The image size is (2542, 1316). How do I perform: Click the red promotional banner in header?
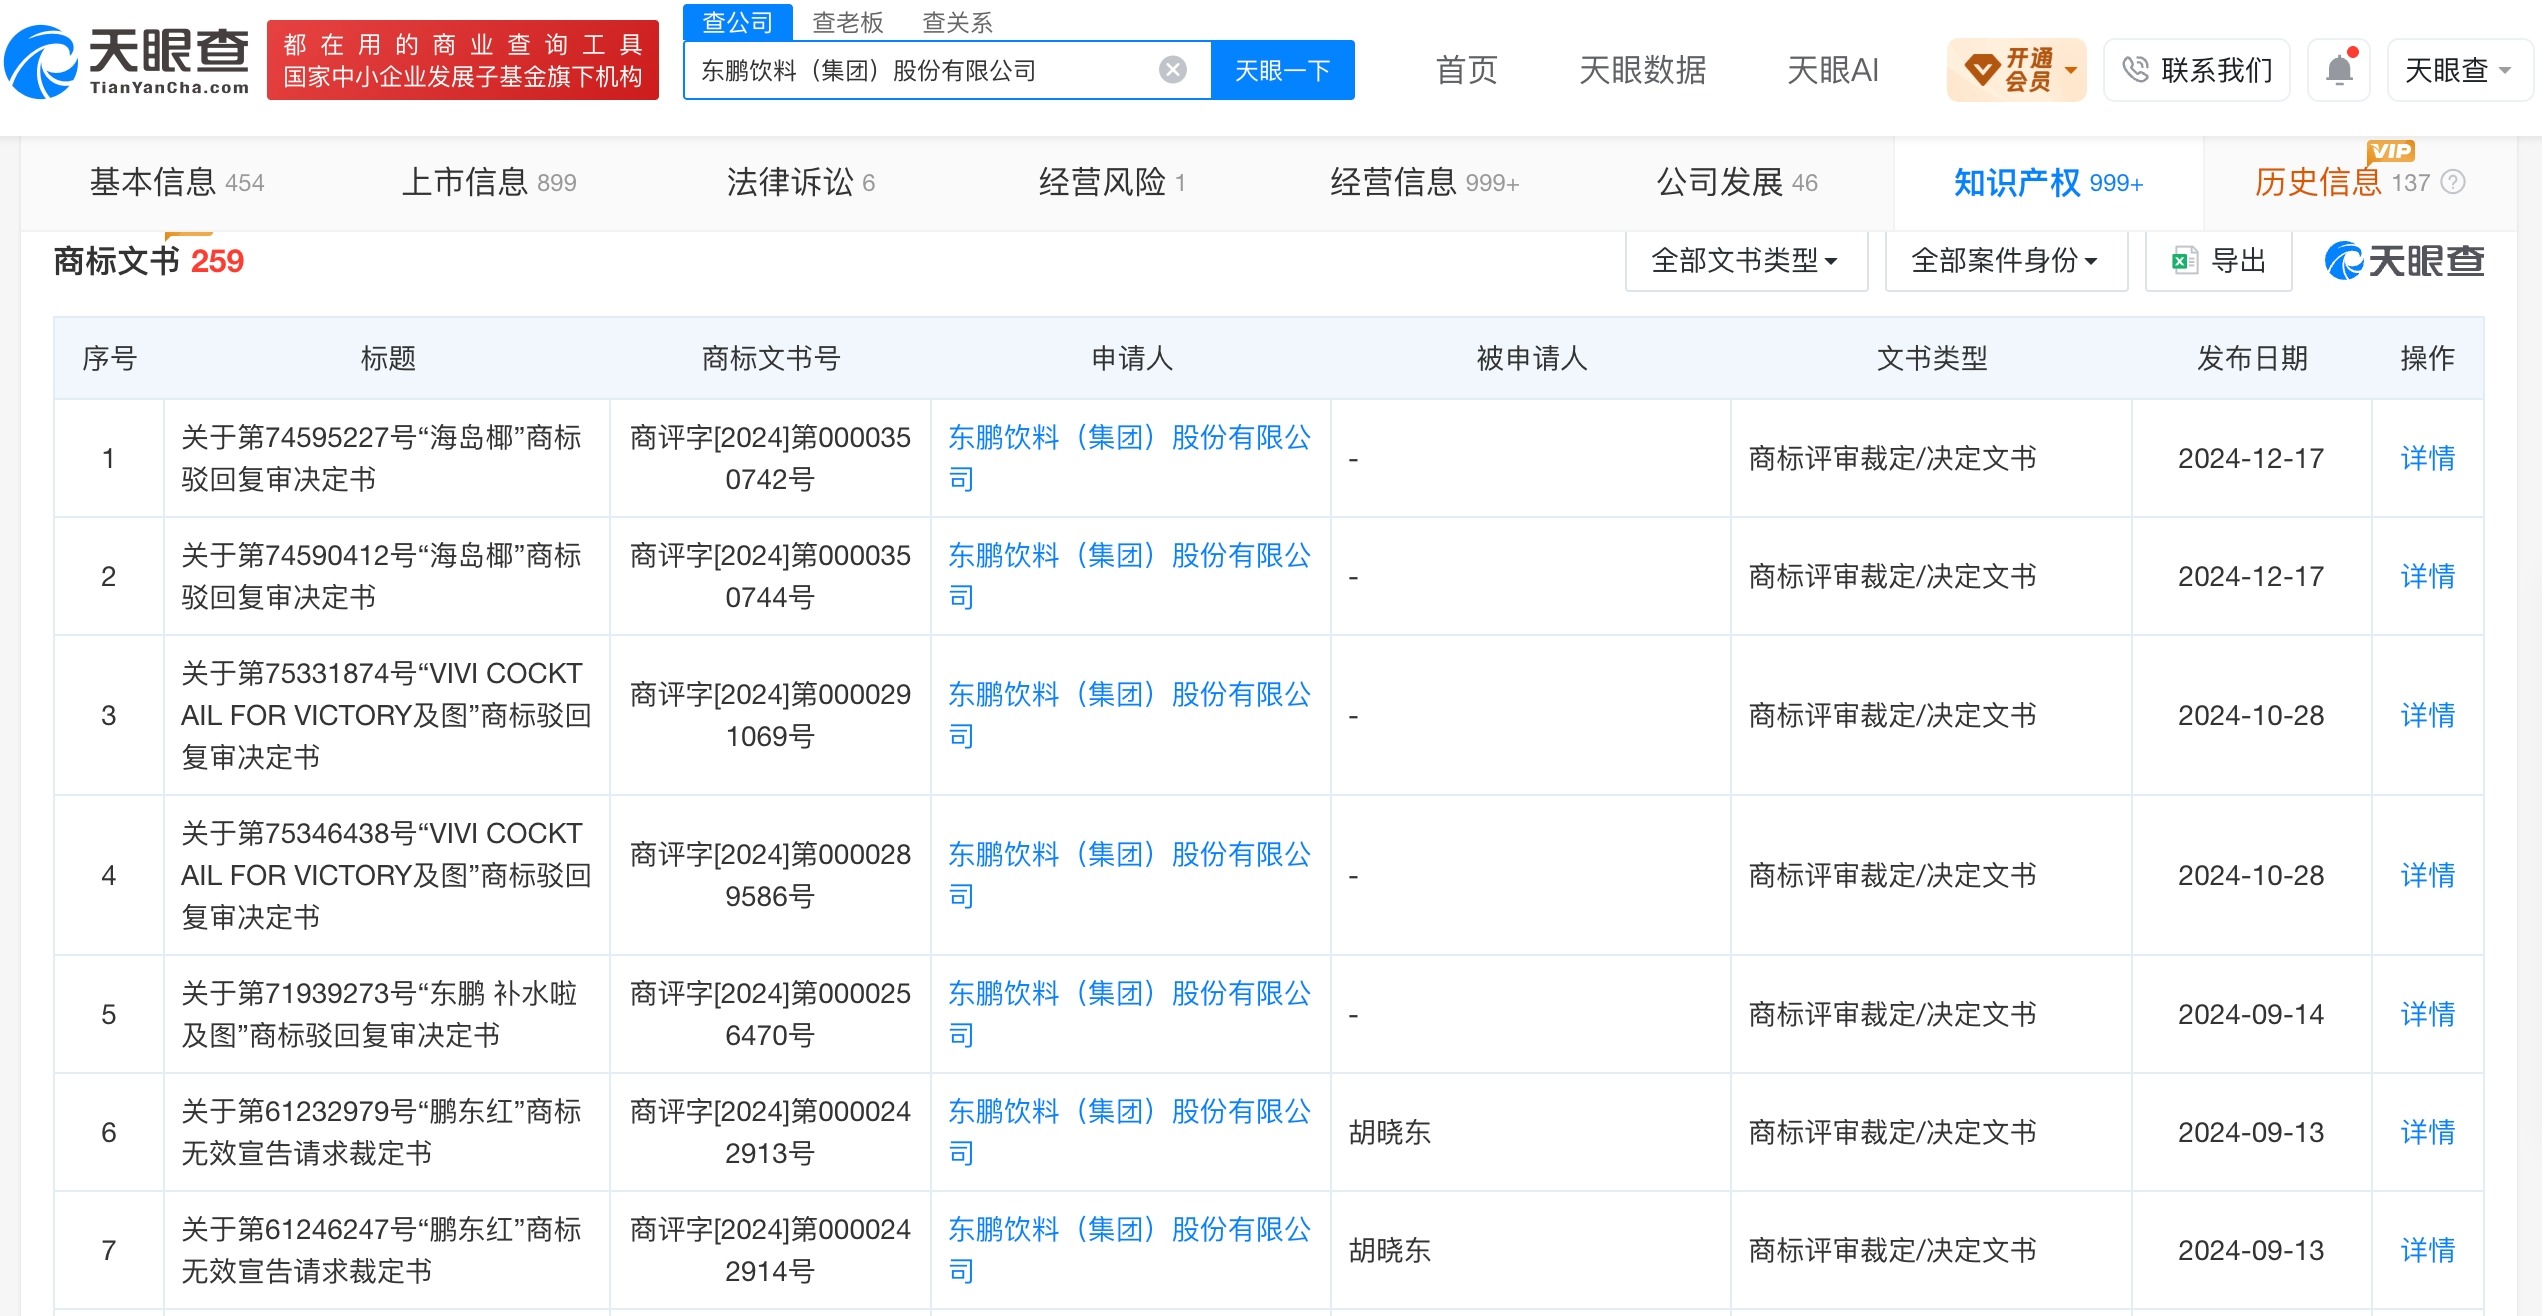(463, 60)
